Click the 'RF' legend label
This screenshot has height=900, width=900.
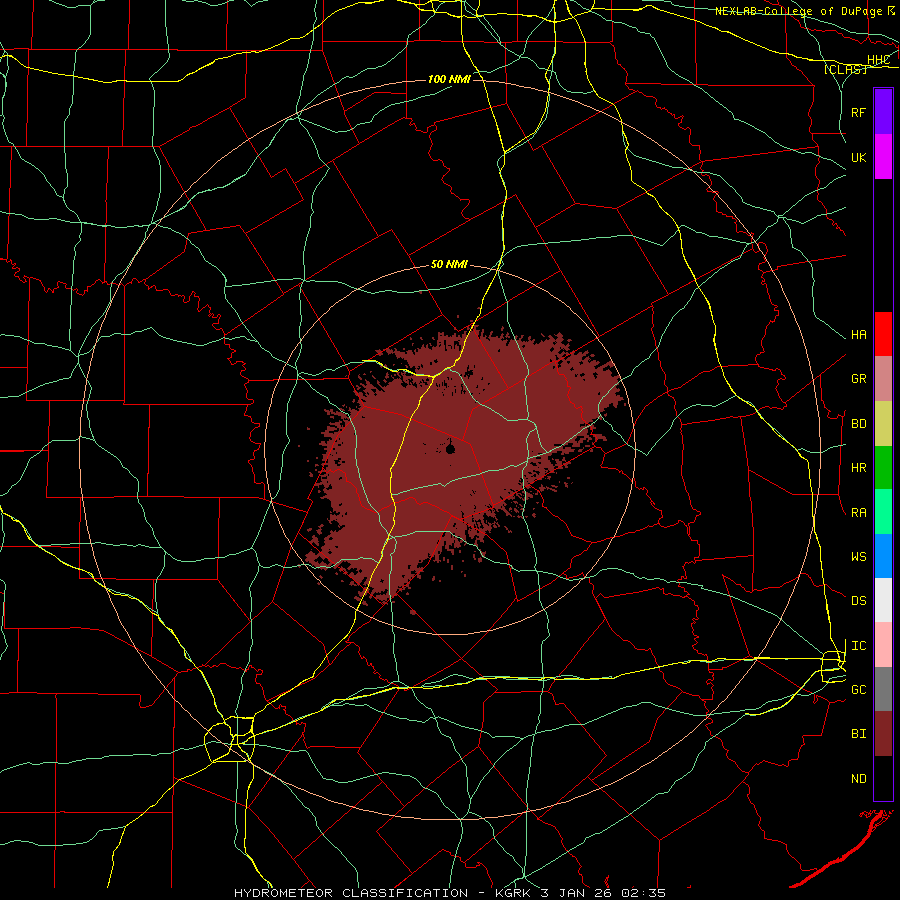pyautogui.click(x=859, y=112)
